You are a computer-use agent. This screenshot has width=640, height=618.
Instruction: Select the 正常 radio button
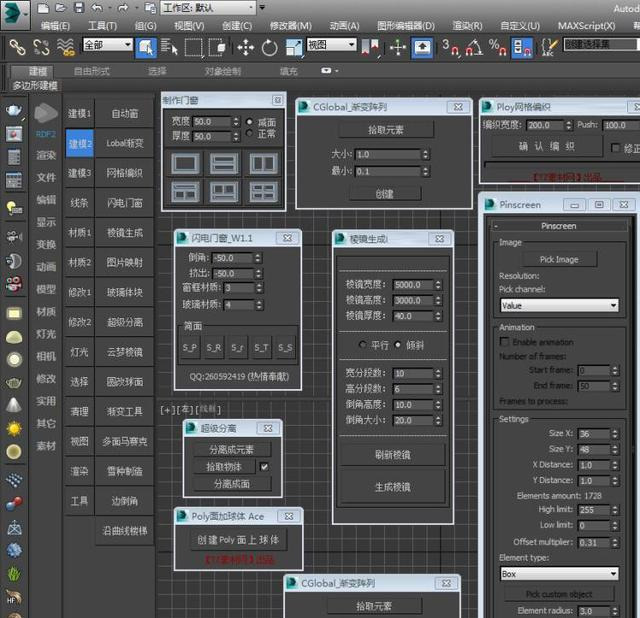(x=249, y=134)
